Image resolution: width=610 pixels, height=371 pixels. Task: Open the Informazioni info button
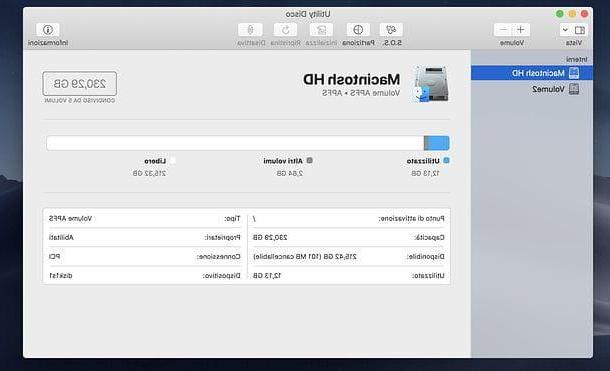click(48, 30)
